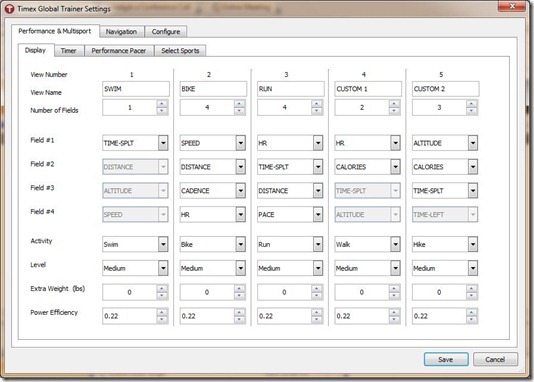Image resolution: width=534 pixels, height=382 pixels.
Task: Click the Save button
Action: pyautogui.click(x=446, y=360)
